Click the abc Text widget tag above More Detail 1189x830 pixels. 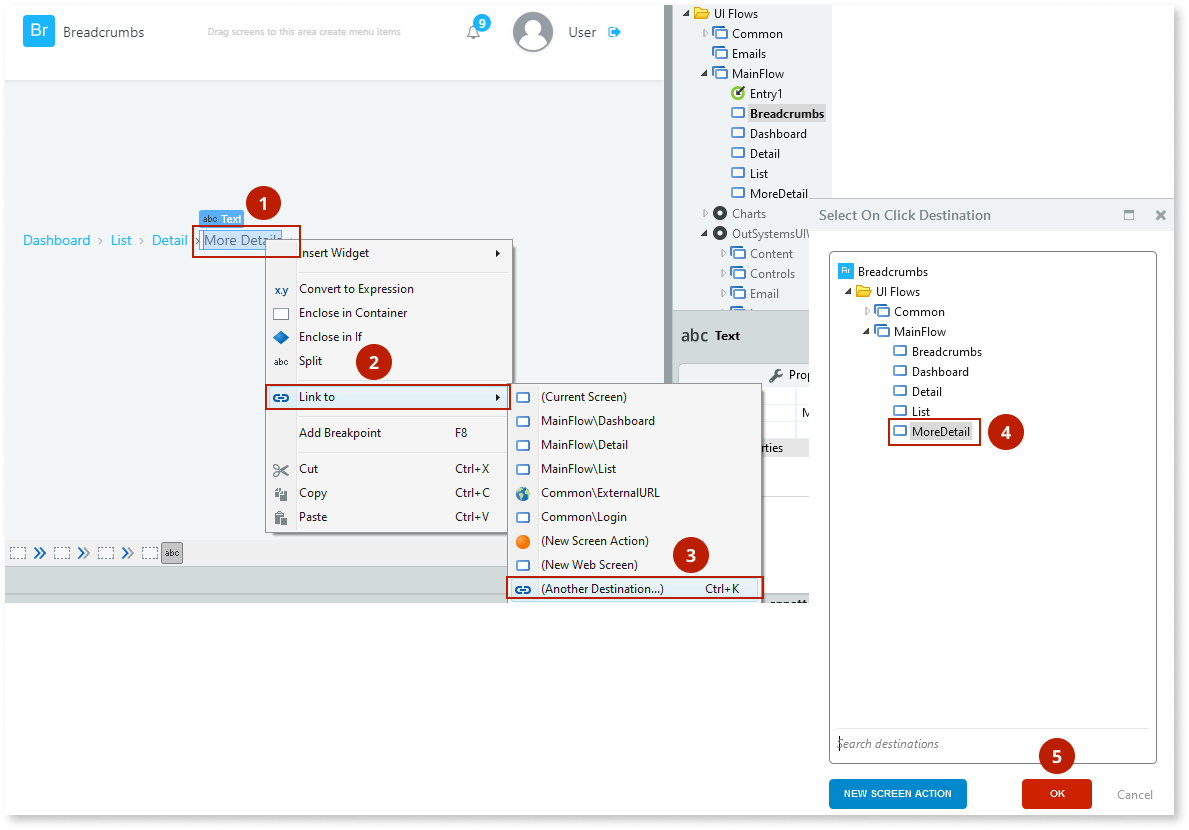coord(220,218)
